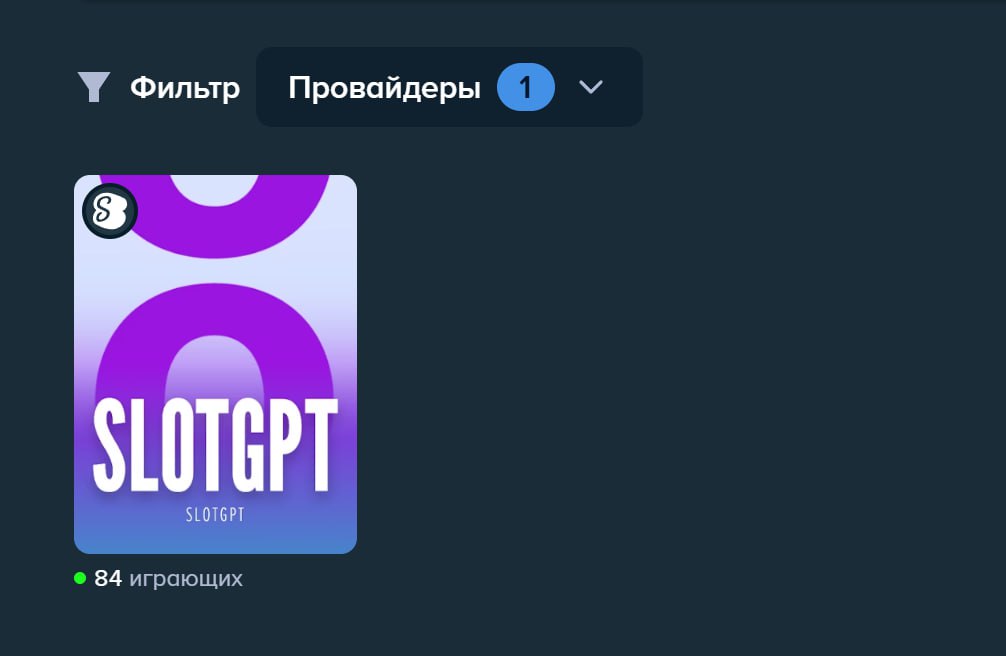The image size is (1006, 656).
Task: Click the round S provider logo on the card
Action: (x=110, y=211)
